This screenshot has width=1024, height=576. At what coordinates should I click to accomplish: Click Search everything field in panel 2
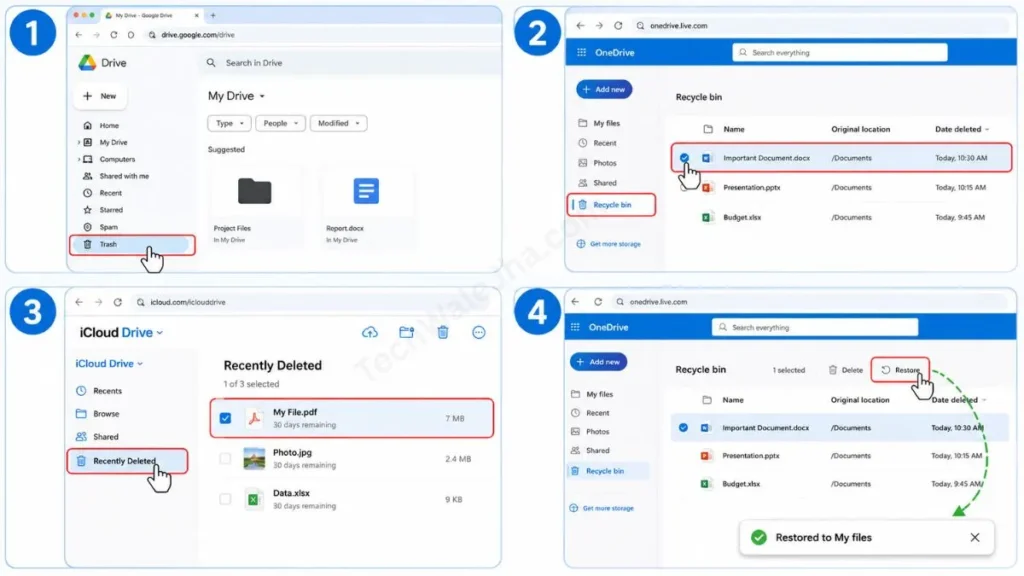pyautogui.click(x=840, y=52)
